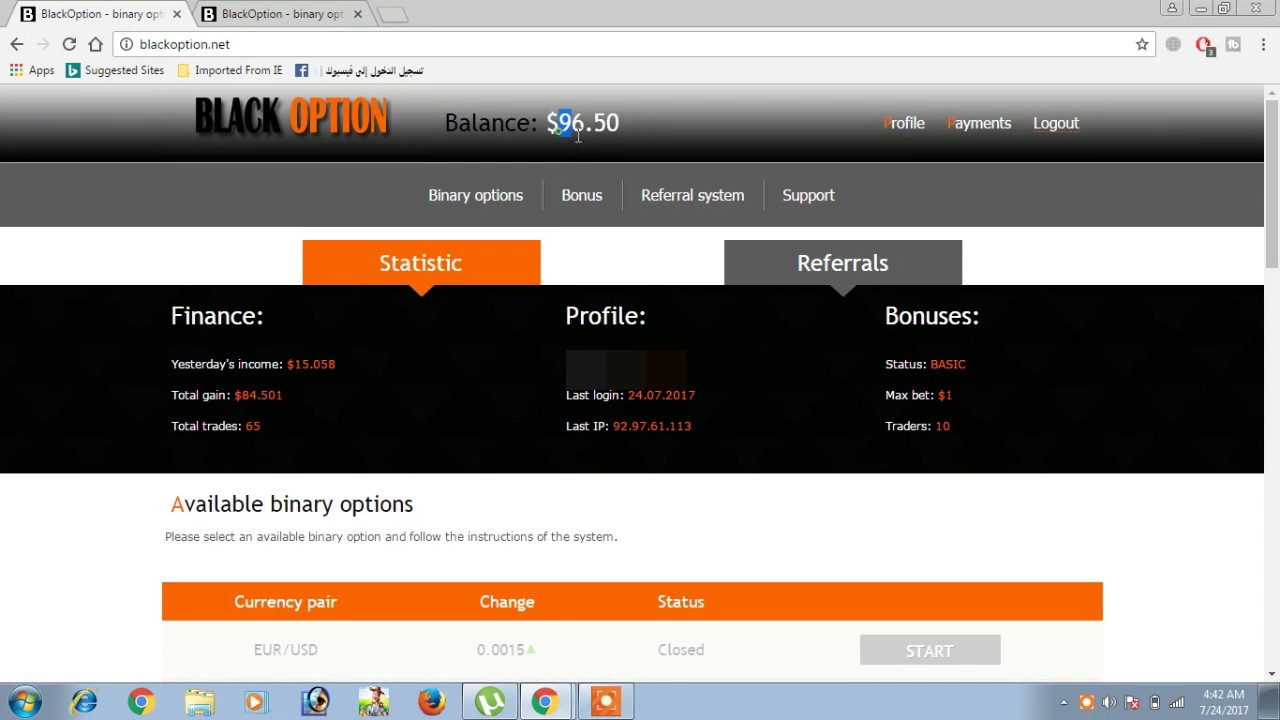Image resolution: width=1280 pixels, height=720 pixels.
Task: Bookmark this page with the star icon
Action: point(1142,44)
